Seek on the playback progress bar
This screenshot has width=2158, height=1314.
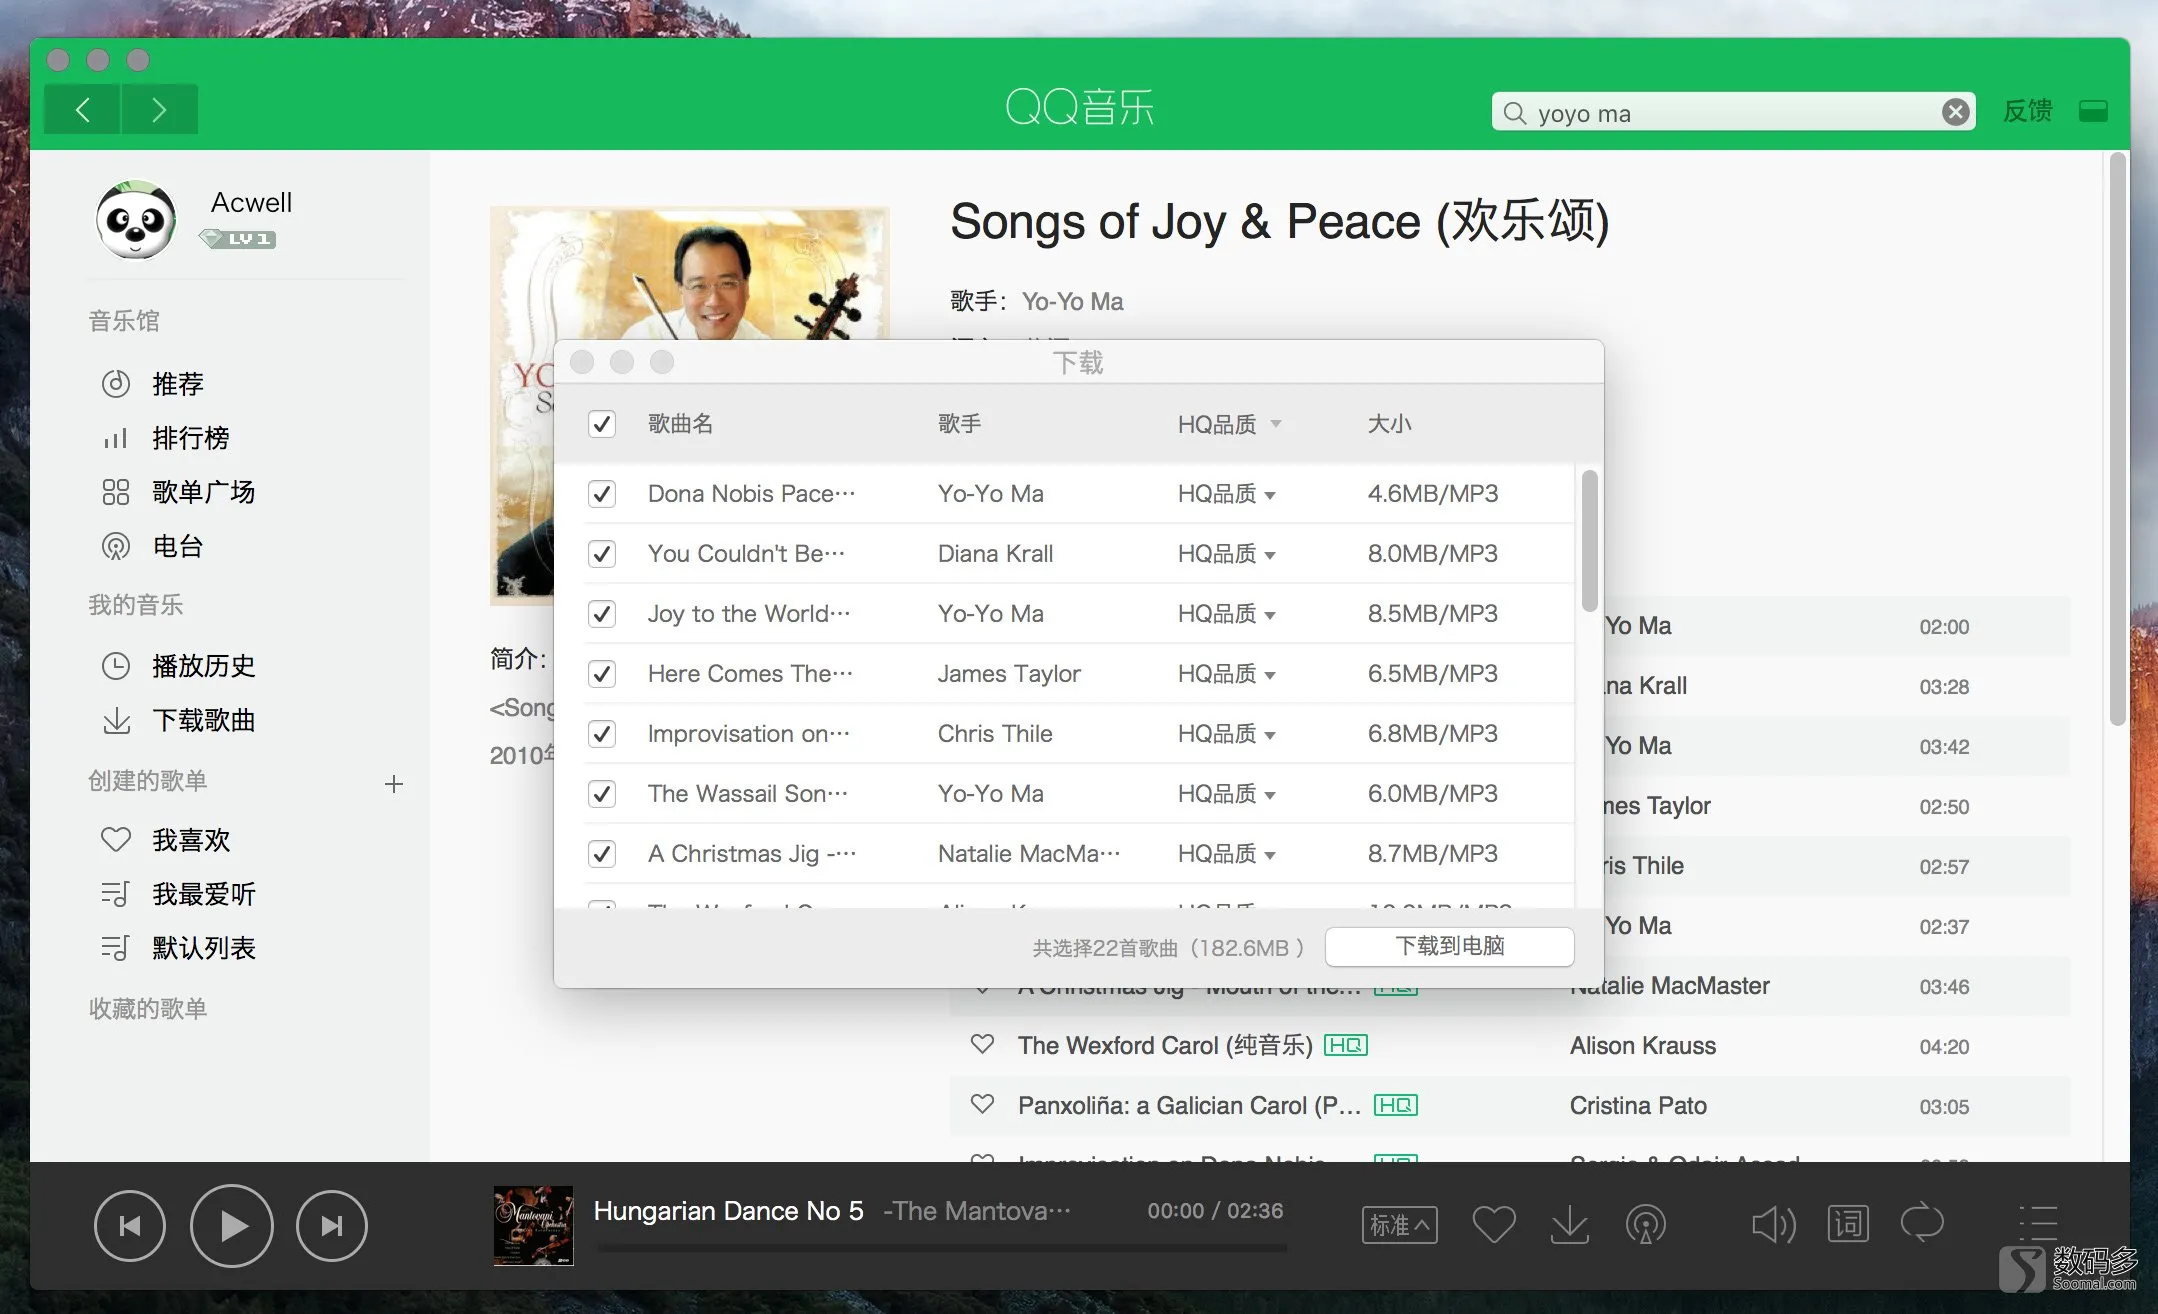point(941,1248)
